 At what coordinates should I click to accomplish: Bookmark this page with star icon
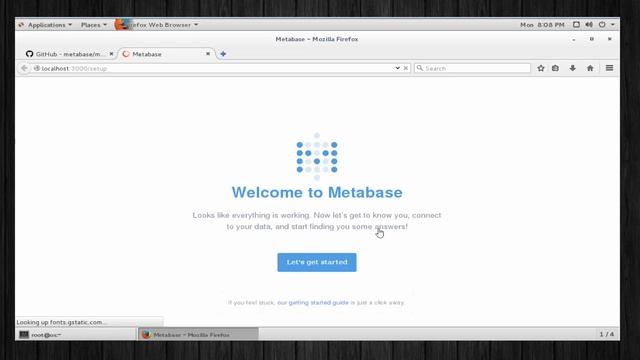[541, 68]
